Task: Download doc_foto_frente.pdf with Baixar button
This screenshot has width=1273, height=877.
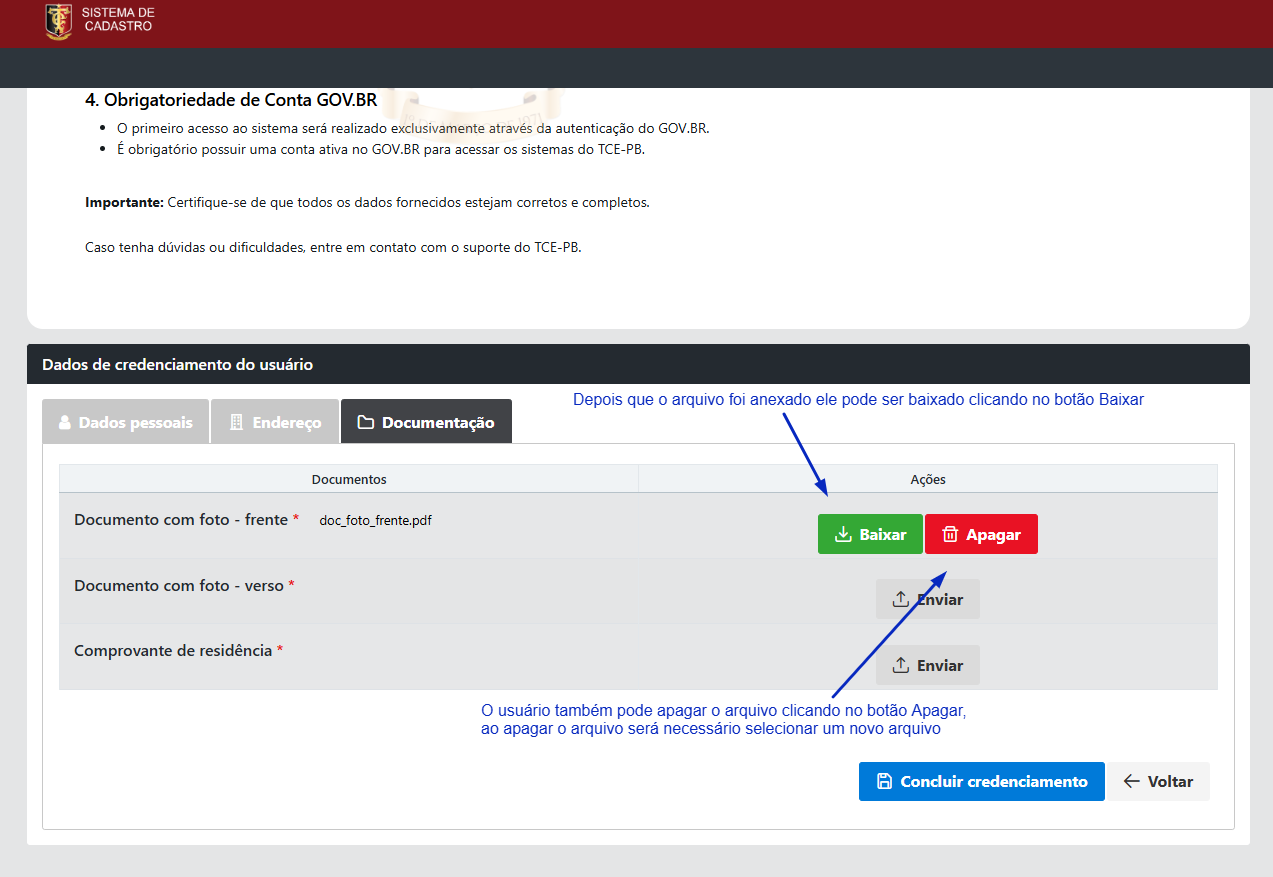Action: pyautogui.click(x=870, y=534)
